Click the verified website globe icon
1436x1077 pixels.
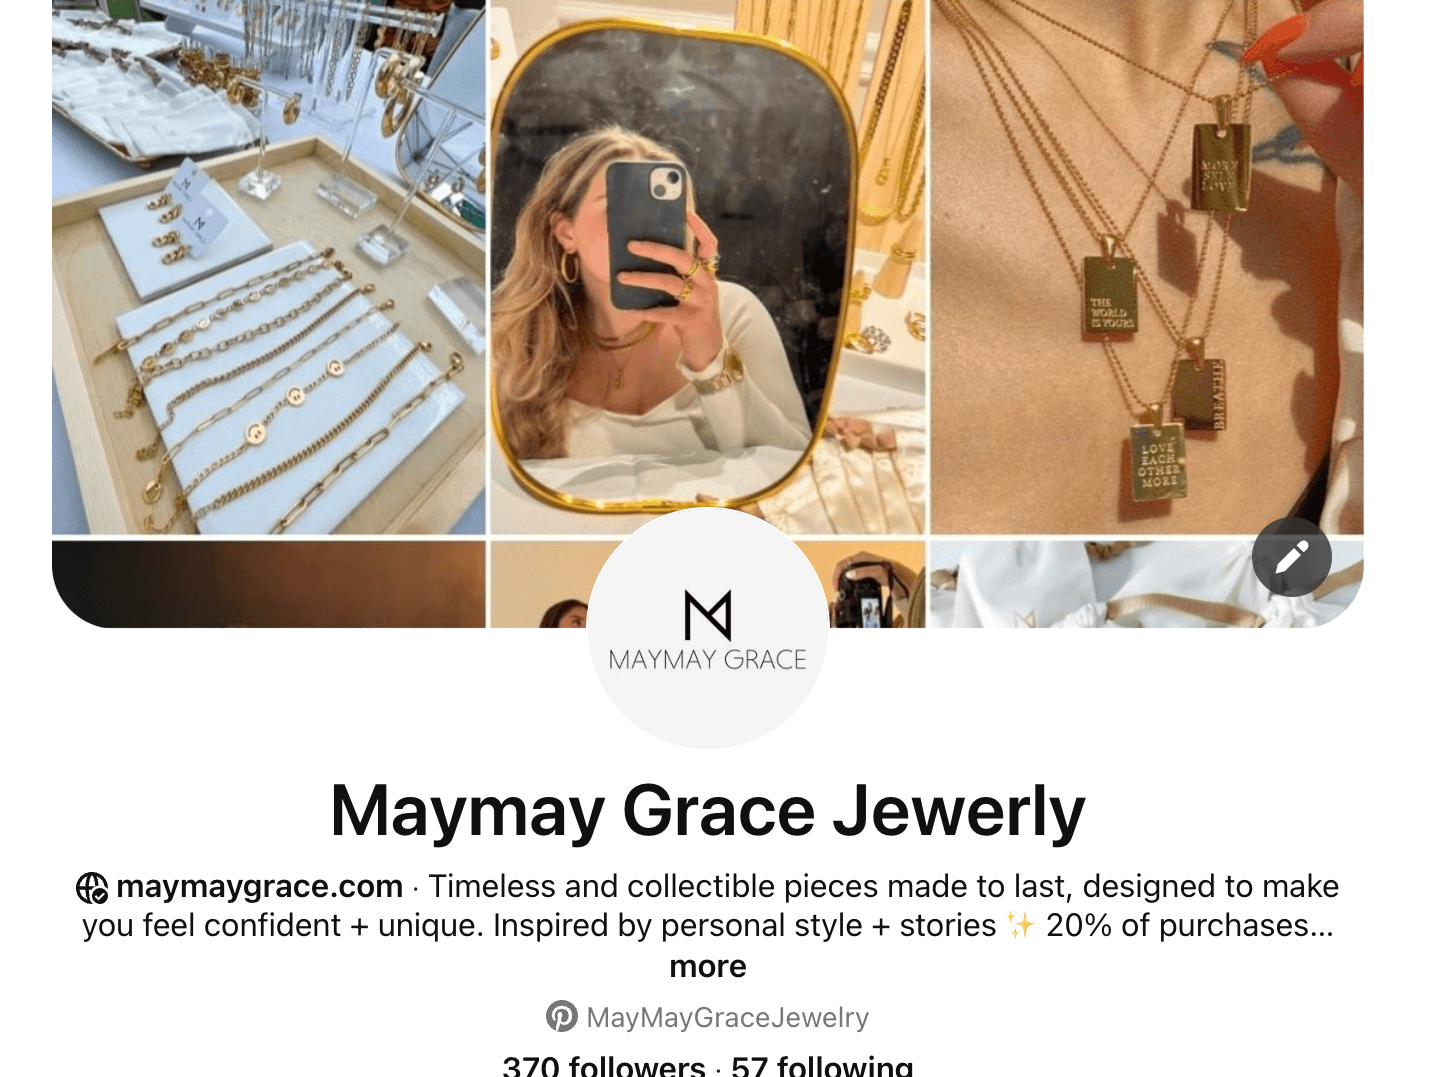[92, 888]
